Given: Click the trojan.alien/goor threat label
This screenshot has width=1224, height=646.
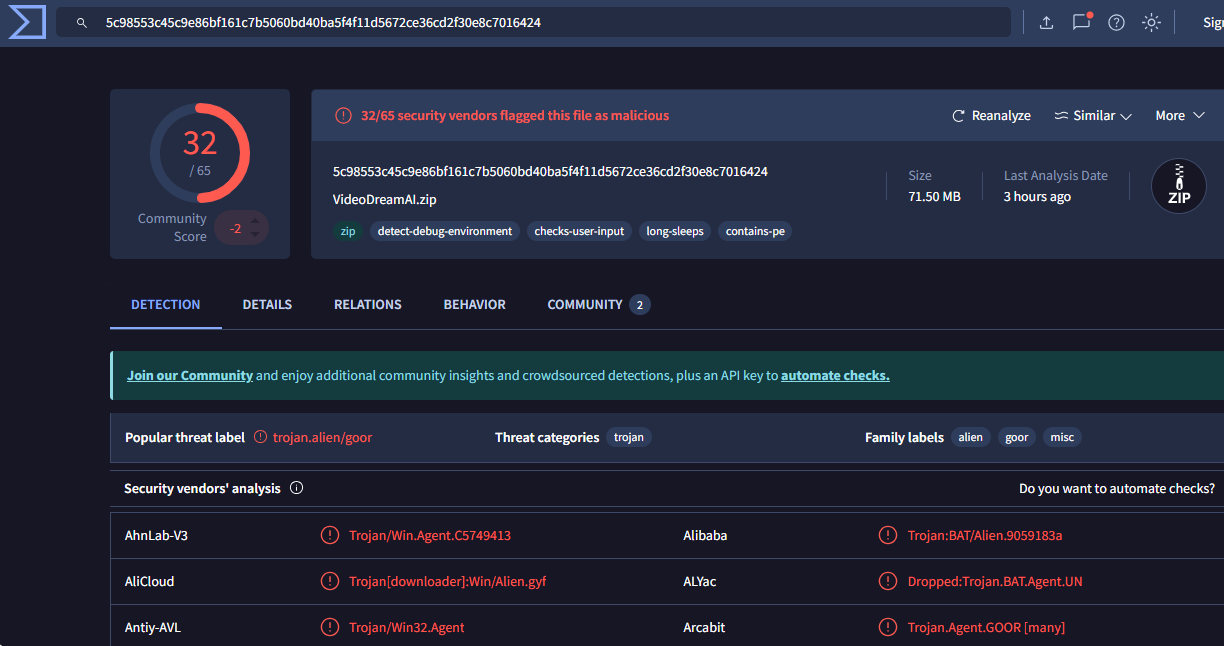Looking at the screenshot, I should 322,437.
